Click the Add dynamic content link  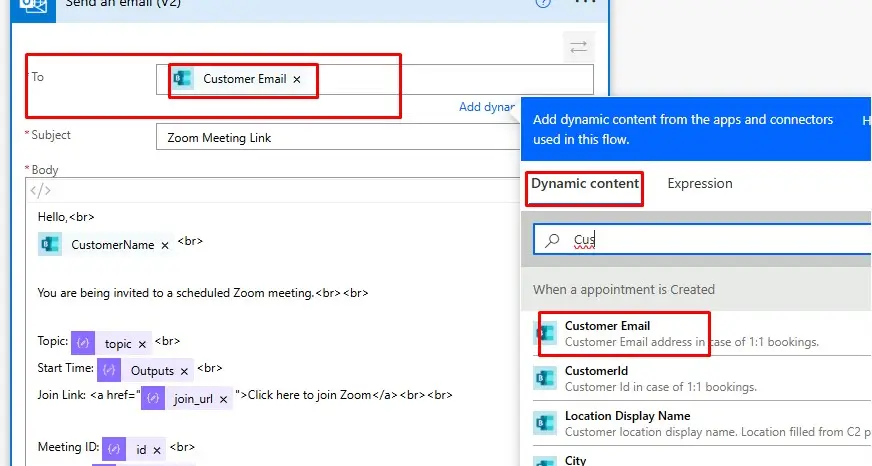487,107
